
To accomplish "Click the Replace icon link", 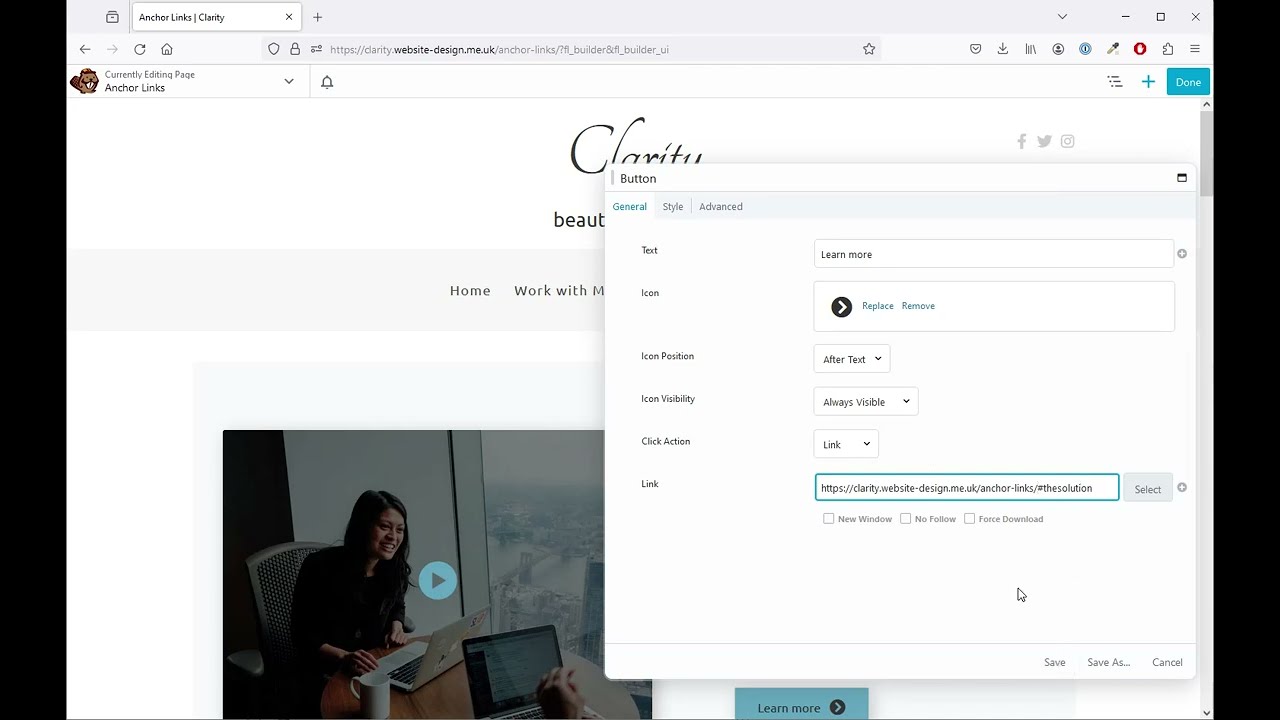I will (878, 306).
